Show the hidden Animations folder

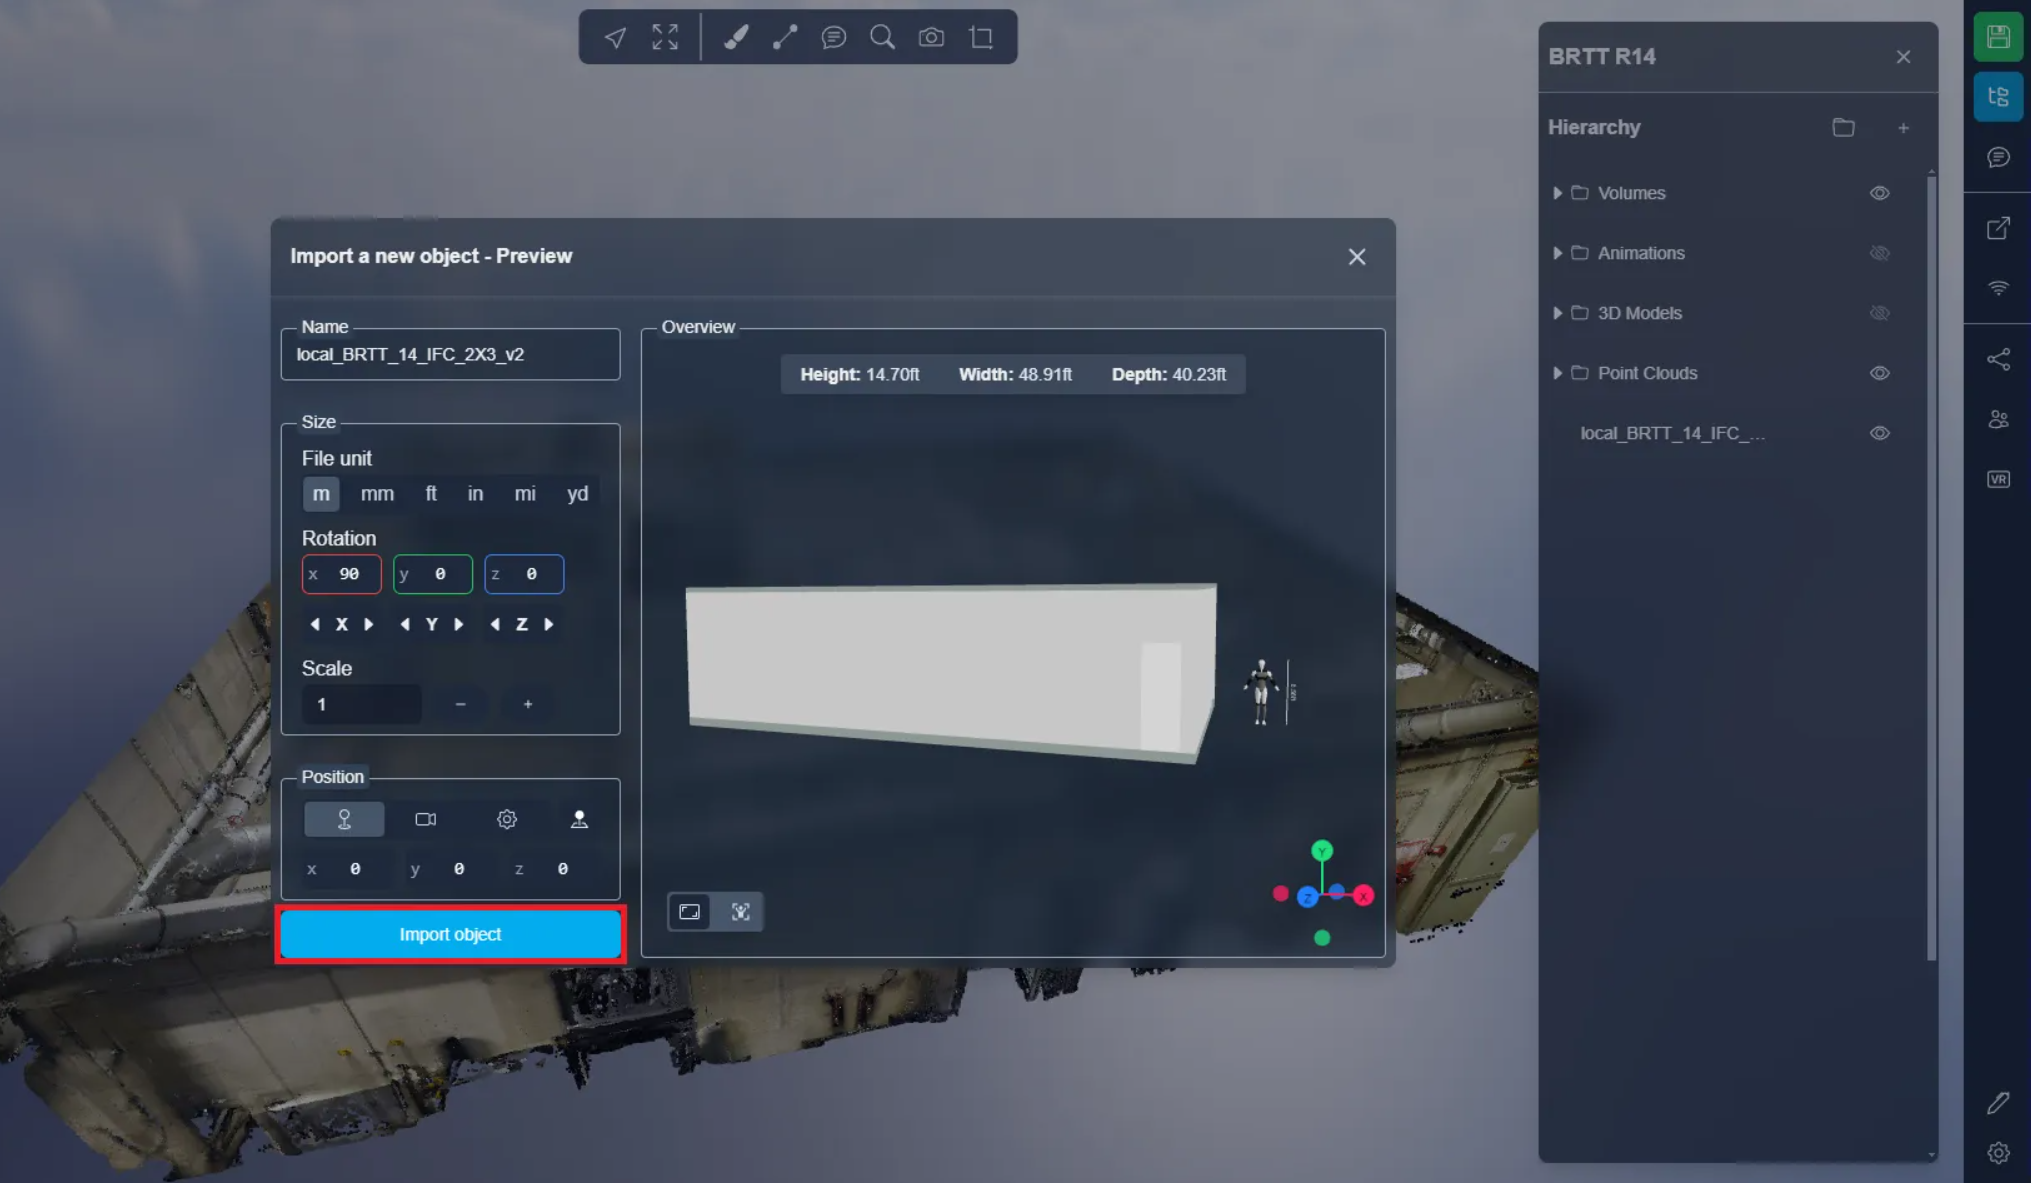(1879, 253)
